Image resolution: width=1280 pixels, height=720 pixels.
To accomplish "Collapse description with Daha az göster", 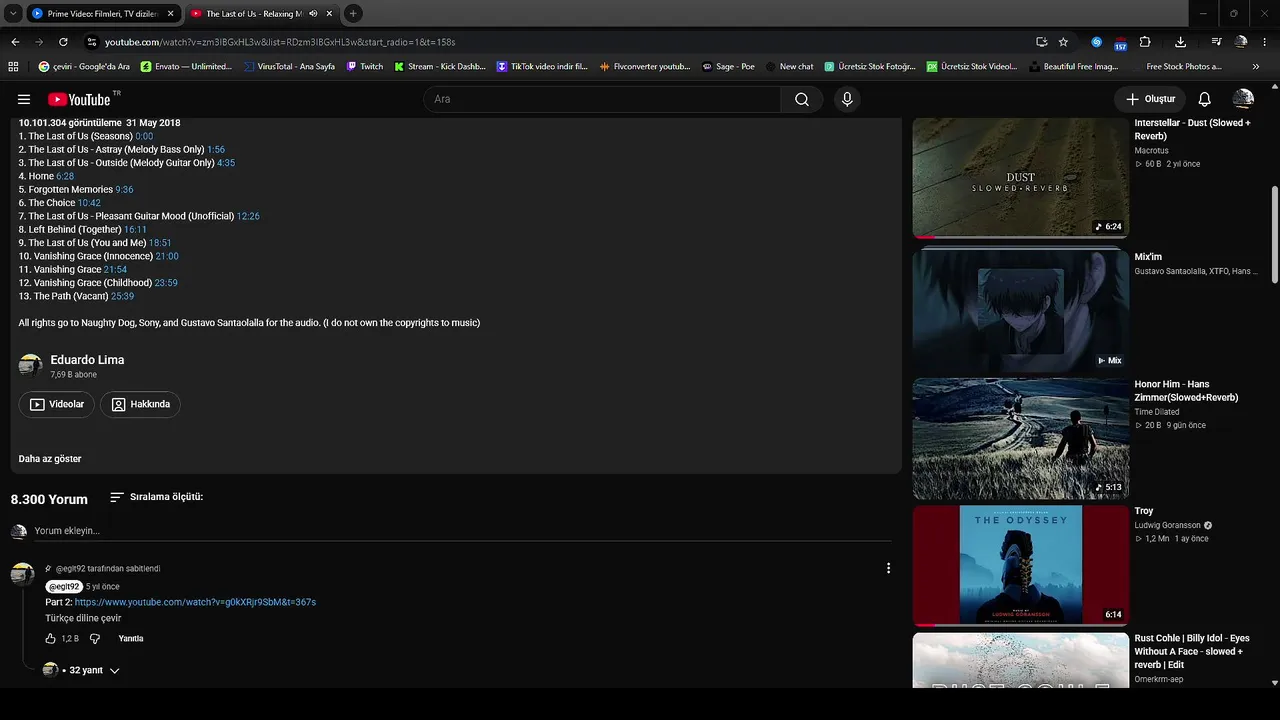I will point(50,459).
